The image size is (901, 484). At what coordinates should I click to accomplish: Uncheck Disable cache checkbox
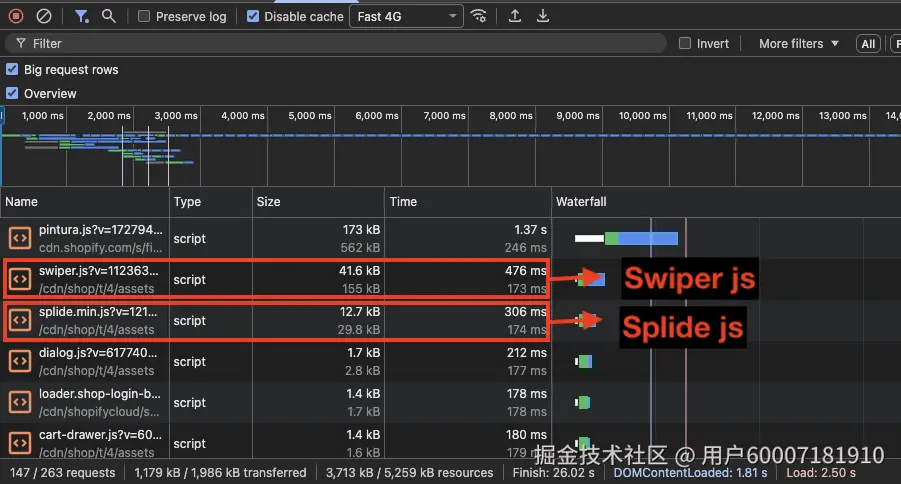pos(252,17)
